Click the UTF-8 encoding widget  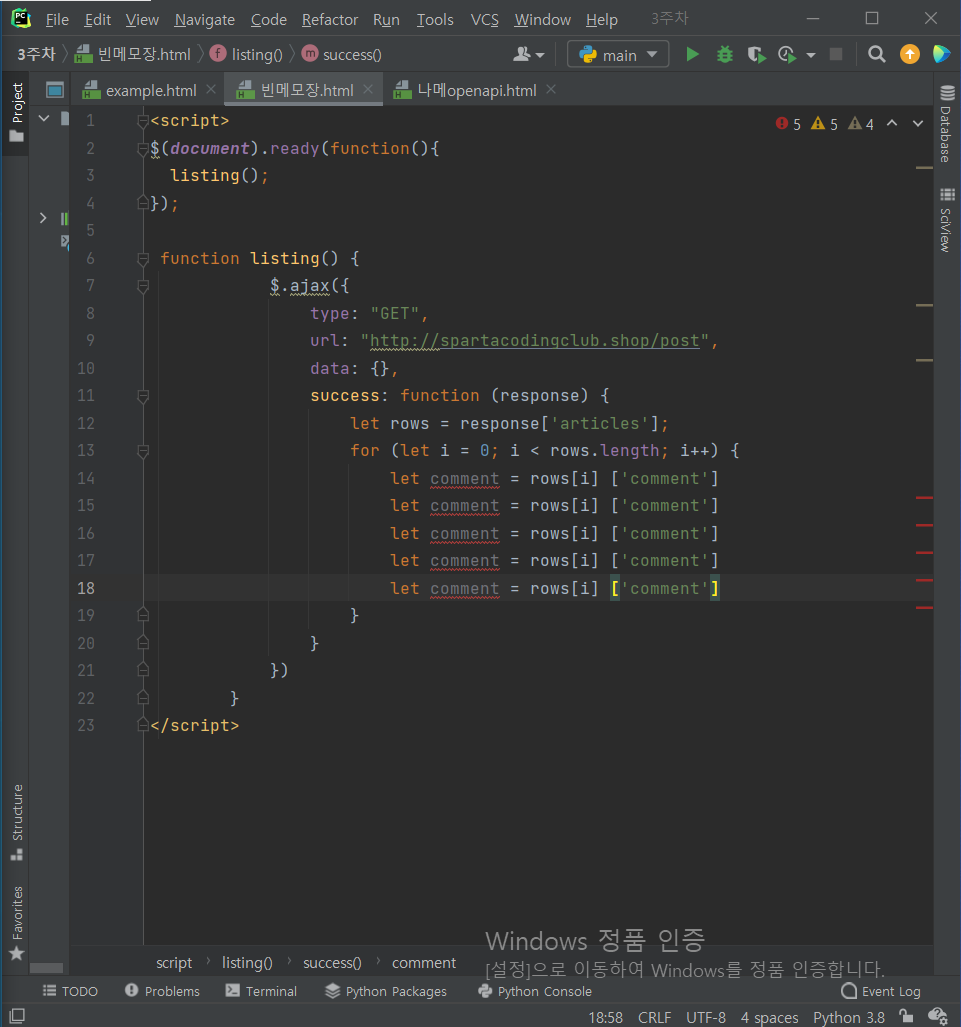tap(706, 1017)
